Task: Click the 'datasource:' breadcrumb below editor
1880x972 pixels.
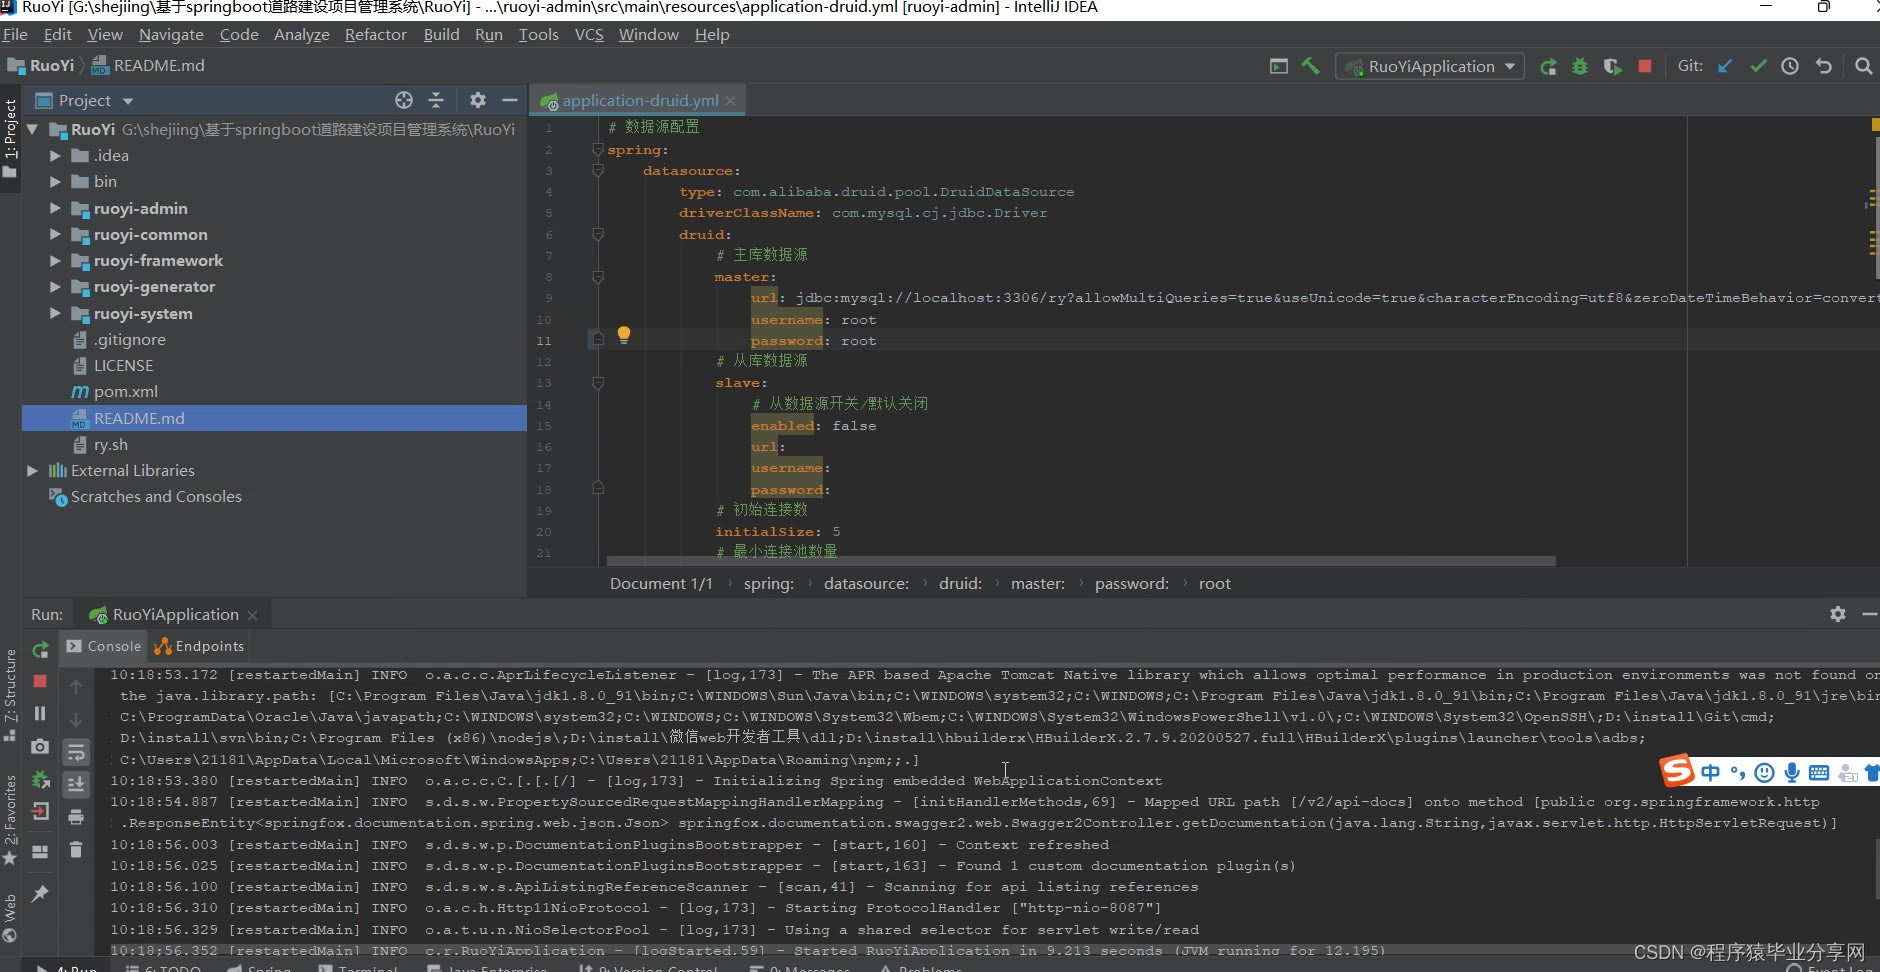Action: [x=866, y=583]
